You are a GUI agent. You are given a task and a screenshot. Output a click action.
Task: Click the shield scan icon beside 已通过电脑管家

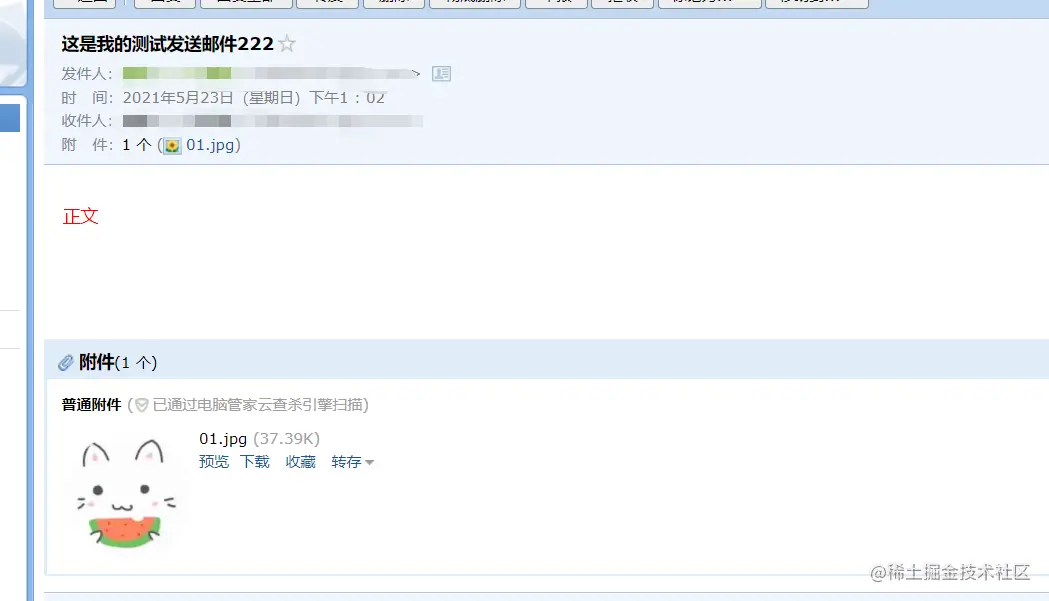click(142, 405)
